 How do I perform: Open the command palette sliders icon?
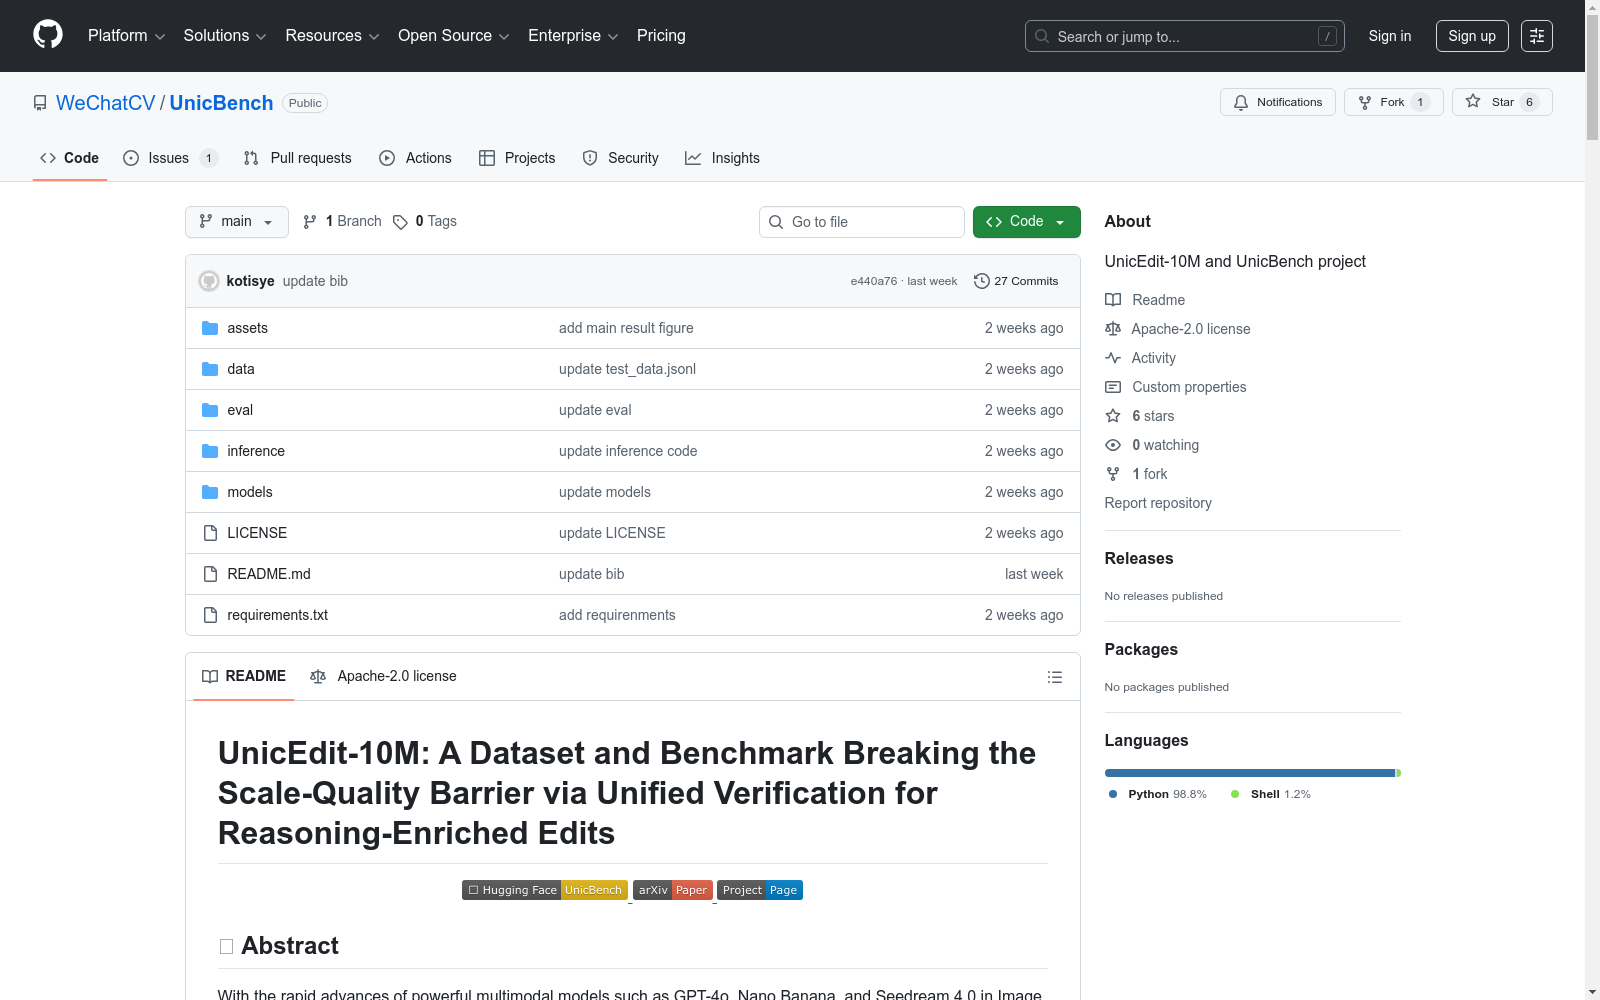(1537, 36)
